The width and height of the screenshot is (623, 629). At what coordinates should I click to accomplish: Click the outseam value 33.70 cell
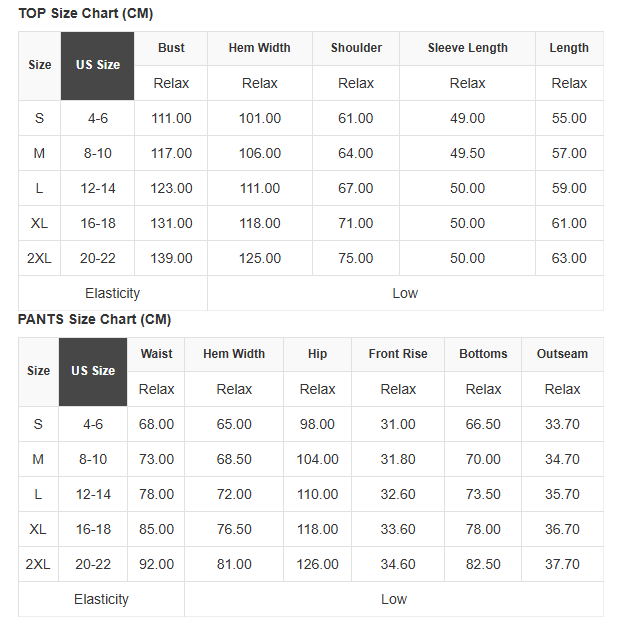pos(562,424)
